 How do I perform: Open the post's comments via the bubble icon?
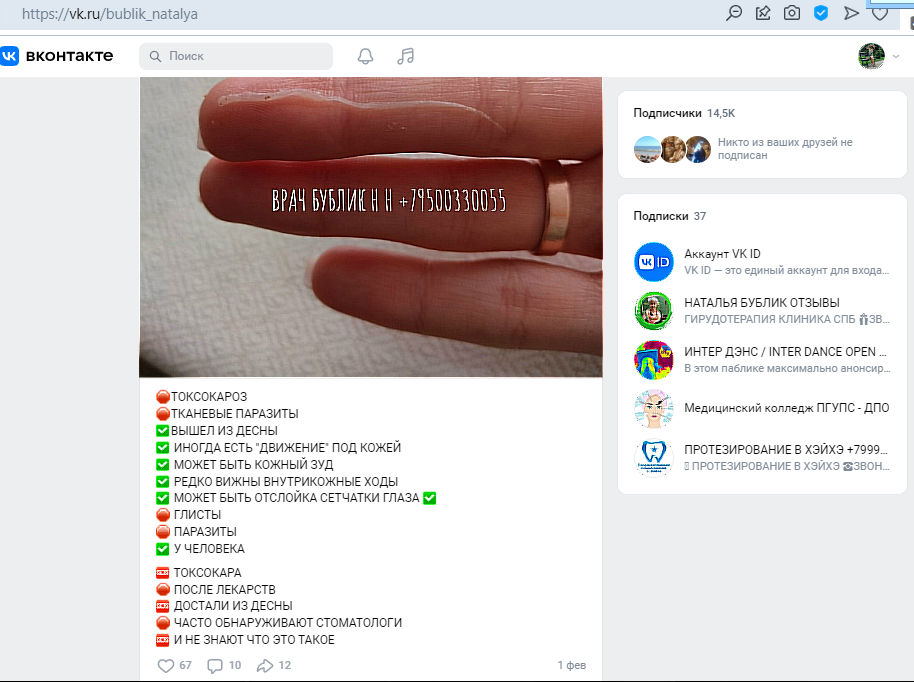tap(215, 665)
